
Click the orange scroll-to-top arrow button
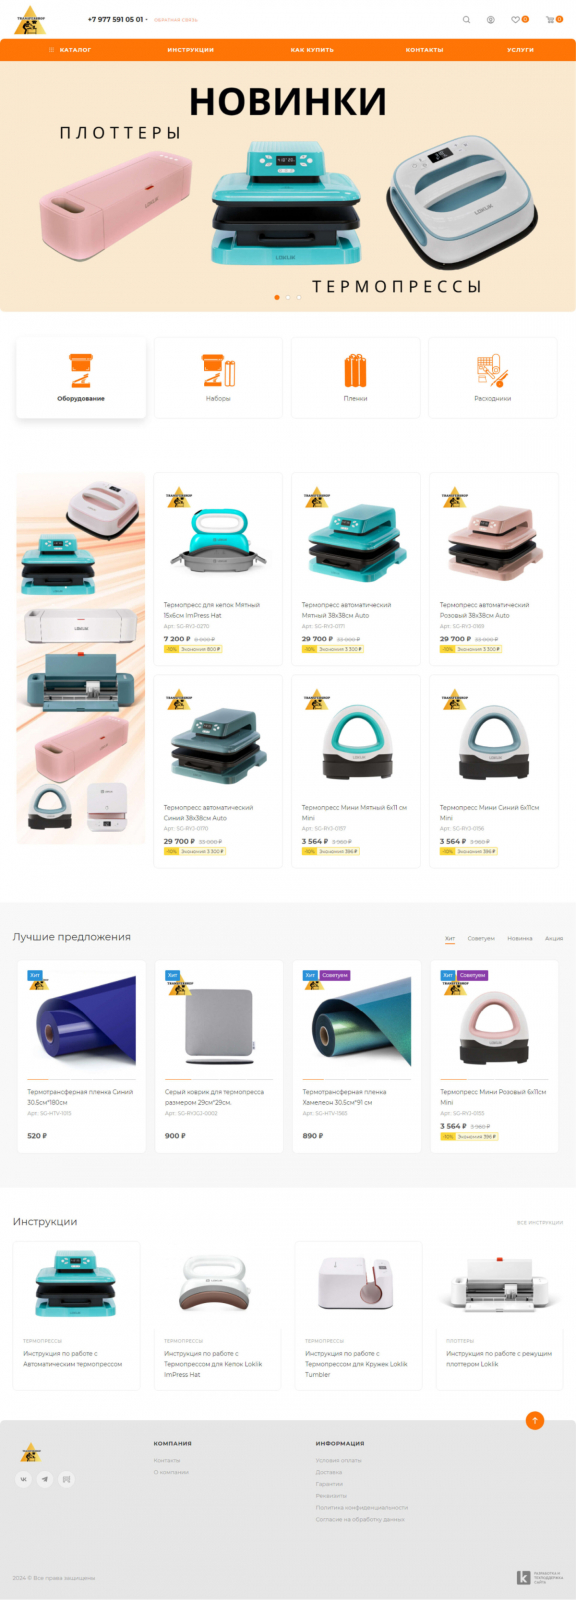535,1420
